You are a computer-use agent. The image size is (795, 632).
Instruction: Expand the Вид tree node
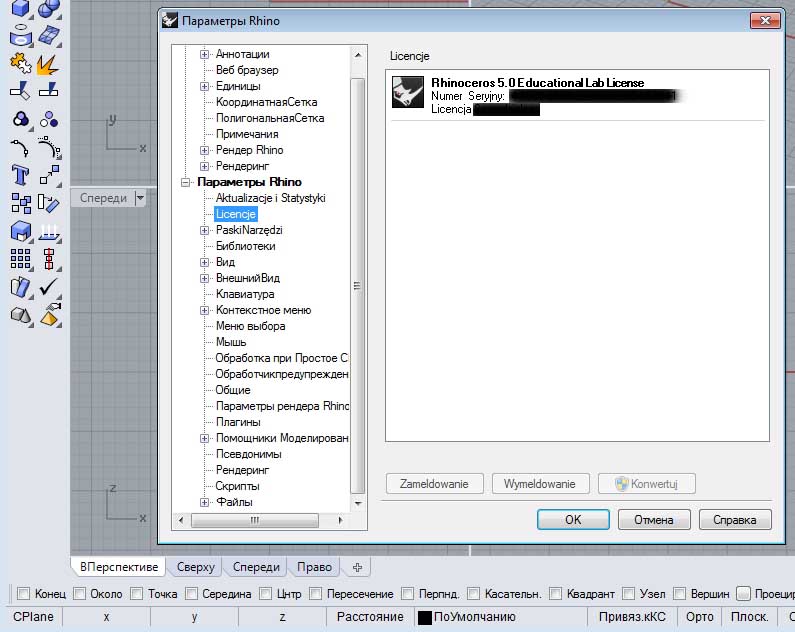tap(204, 262)
